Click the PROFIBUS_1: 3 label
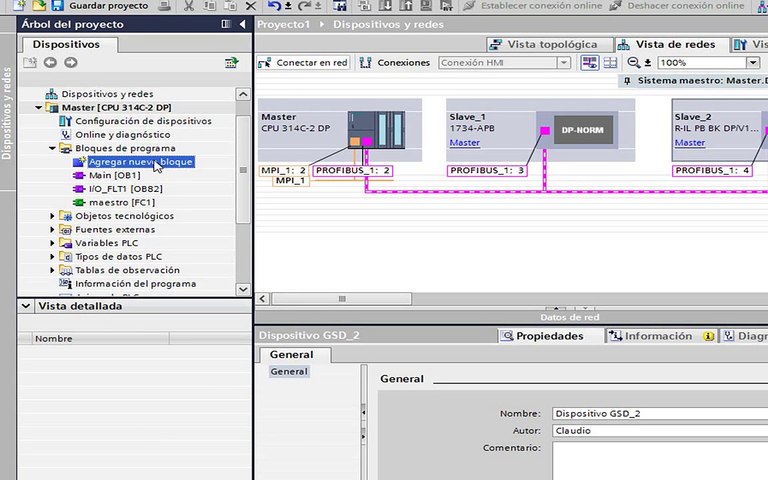 [x=487, y=170]
